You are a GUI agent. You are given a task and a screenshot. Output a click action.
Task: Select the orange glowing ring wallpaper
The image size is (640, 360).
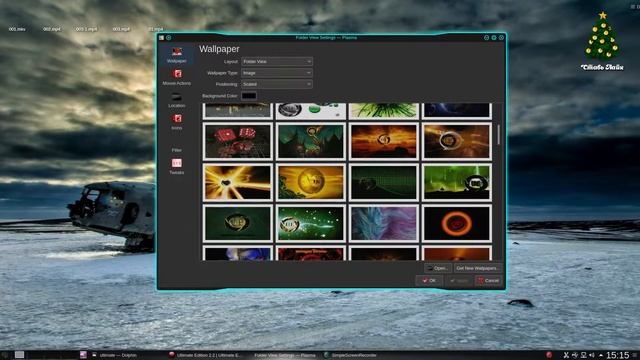pyautogui.click(x=457, y=223)
